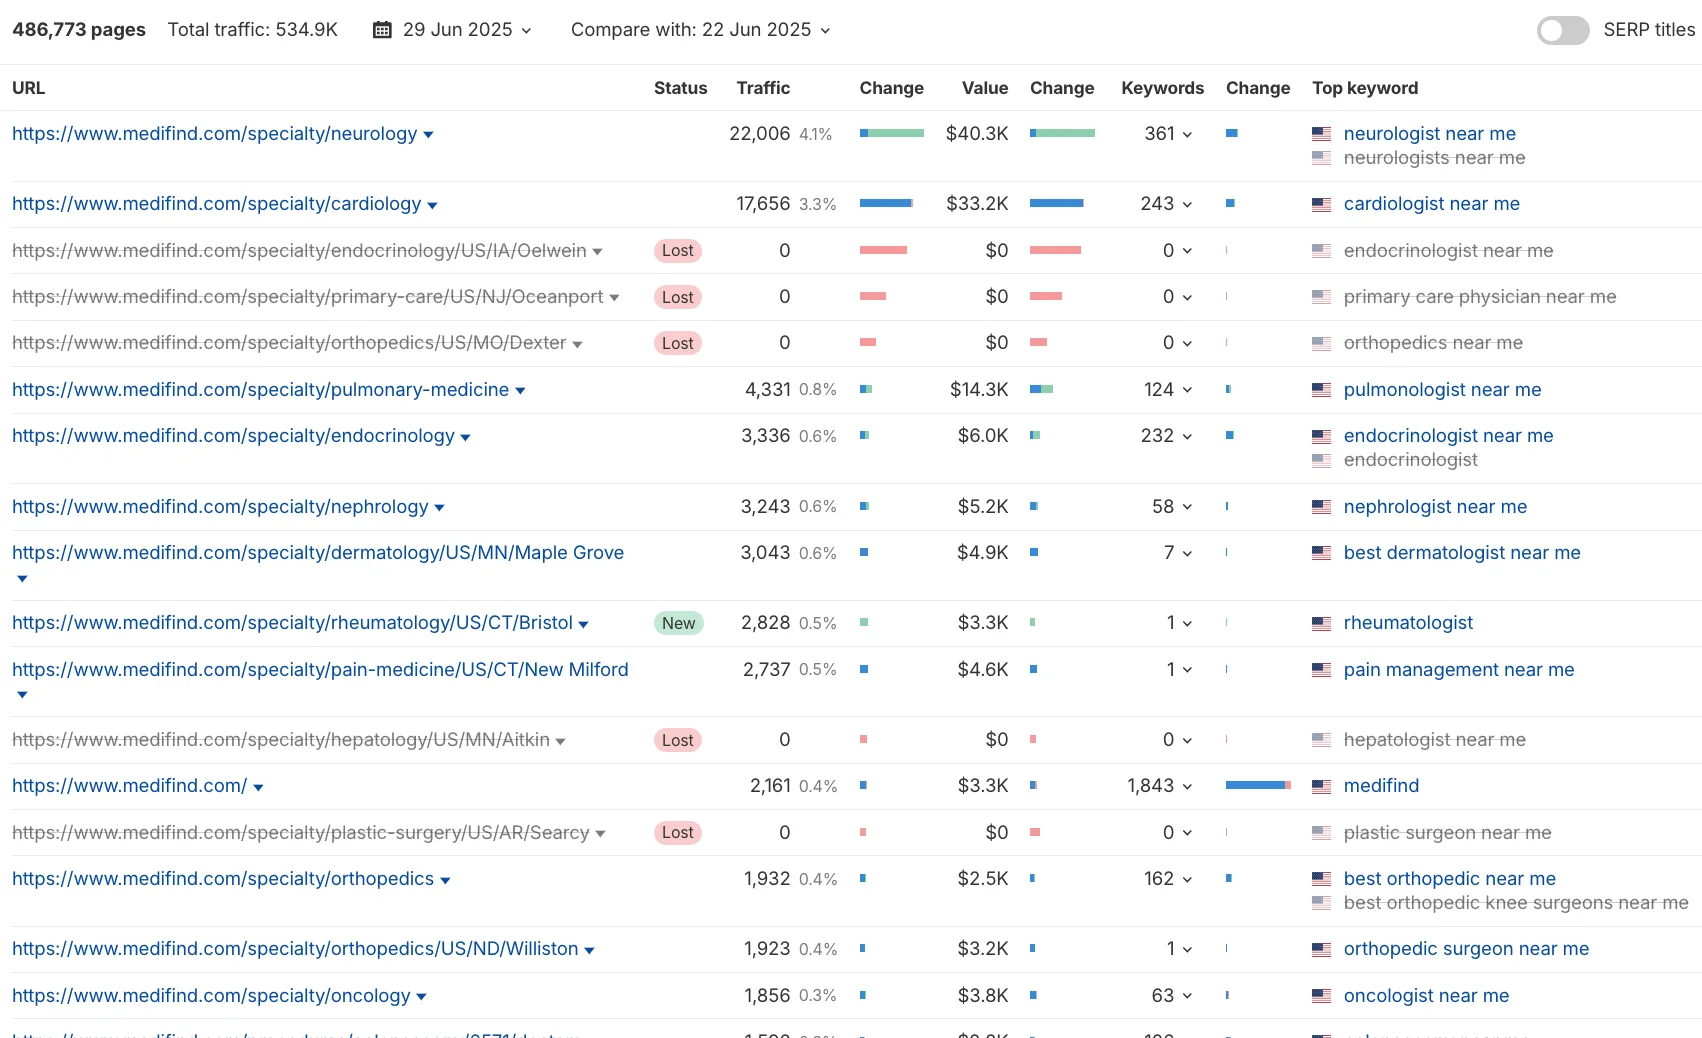Click the faded flag next to "hepatologist near me"
1702x1038 pixels.
pos(1321,740)
